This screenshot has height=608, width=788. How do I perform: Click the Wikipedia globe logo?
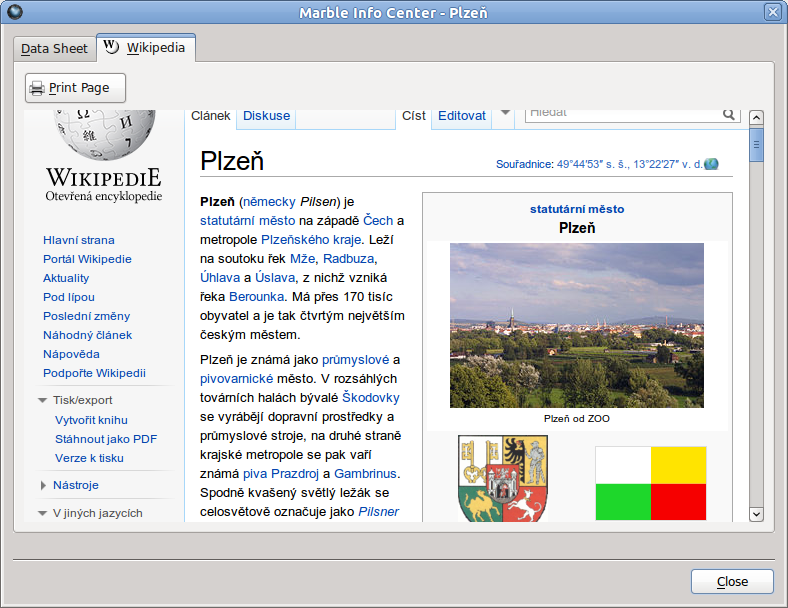tap(105, 134)
